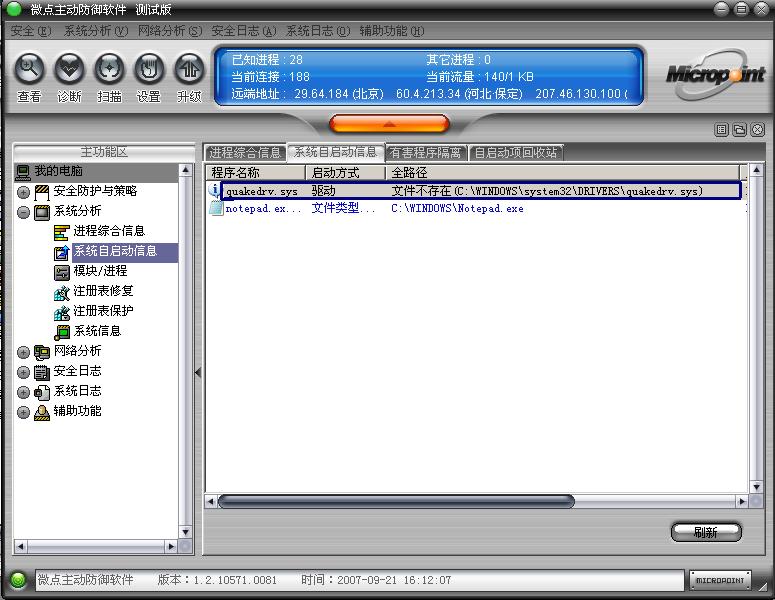Click the 诊断 heart toolbar icon
Viewport: 775px width, 600px height.
click(x=70, y=69)
